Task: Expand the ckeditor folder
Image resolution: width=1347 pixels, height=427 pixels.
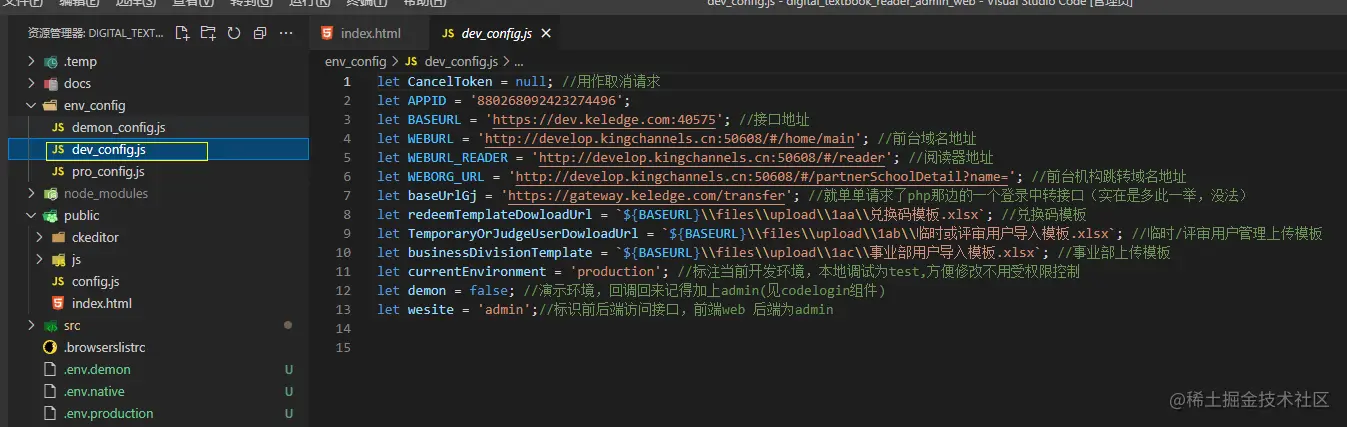Action: 40,237
